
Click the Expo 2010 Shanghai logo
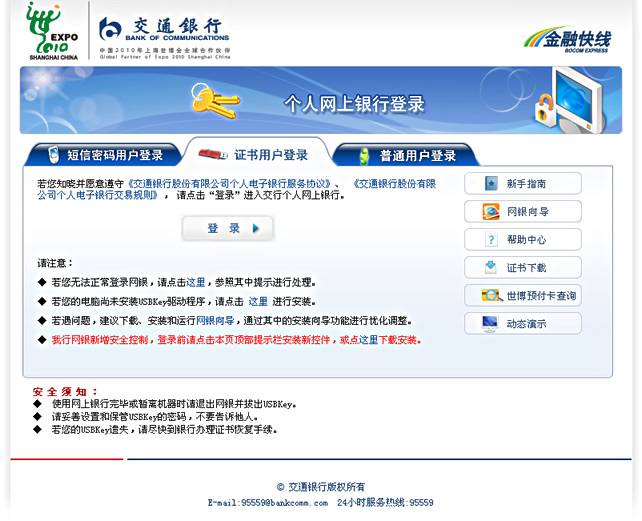pos(52,31)
